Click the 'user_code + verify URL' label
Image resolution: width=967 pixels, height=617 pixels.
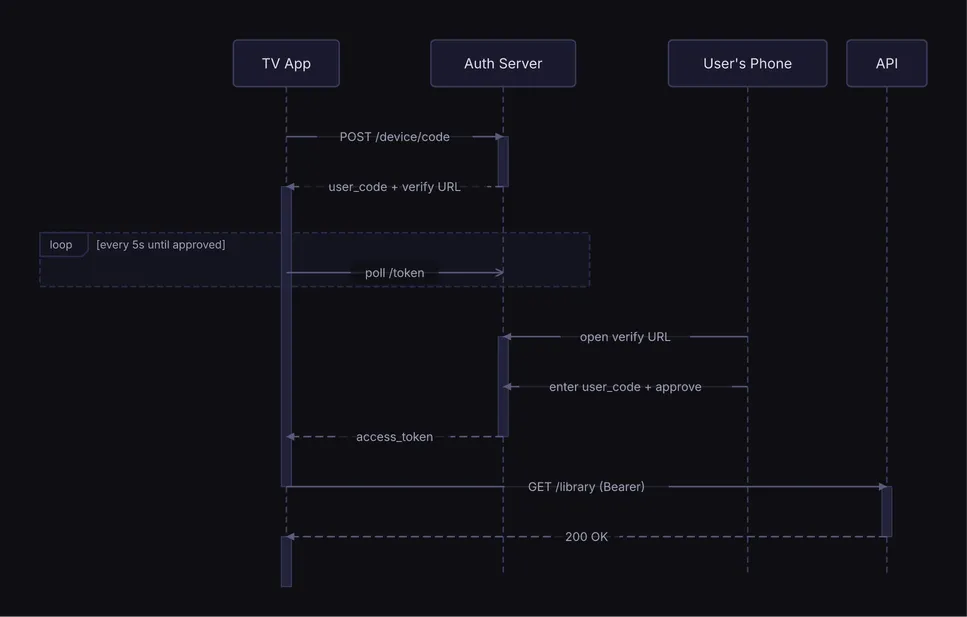[x=395, y=187]
